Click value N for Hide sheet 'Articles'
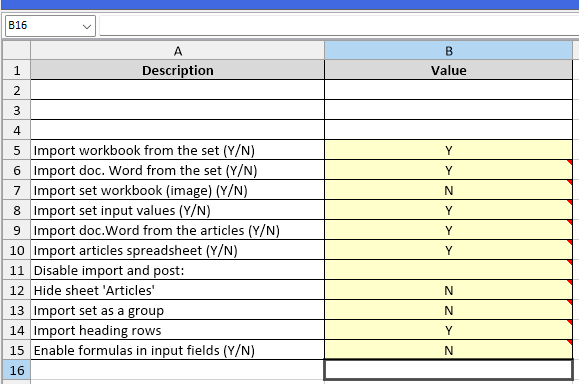 448,290
